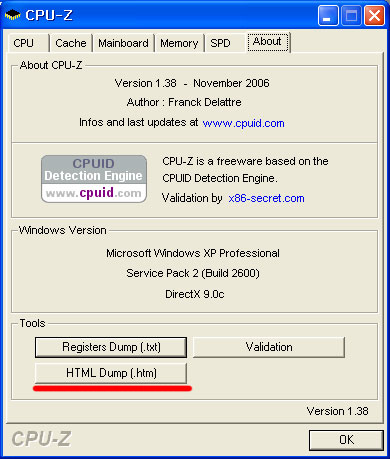Viewport: 390px width, 459px height.
Task: Visit the x86-secret.com validation link
Action: (266, 198)
